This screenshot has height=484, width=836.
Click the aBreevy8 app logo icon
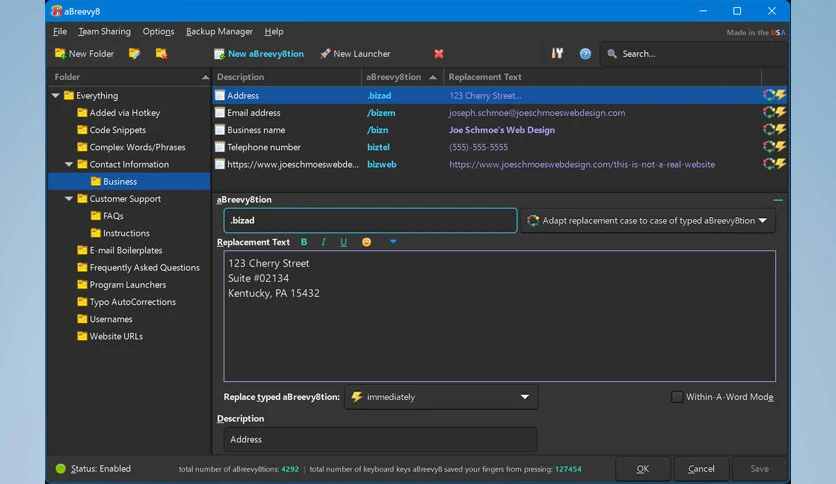click(57, 11)
